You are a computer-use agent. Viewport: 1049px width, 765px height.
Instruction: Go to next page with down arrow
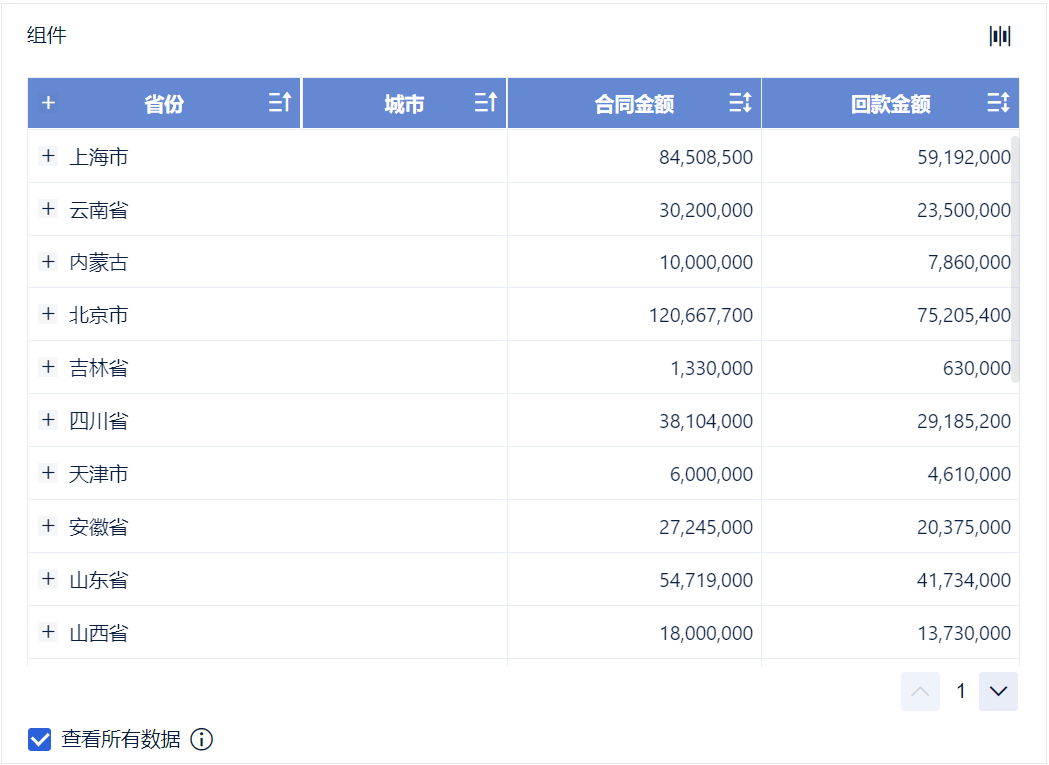(998, 691)
